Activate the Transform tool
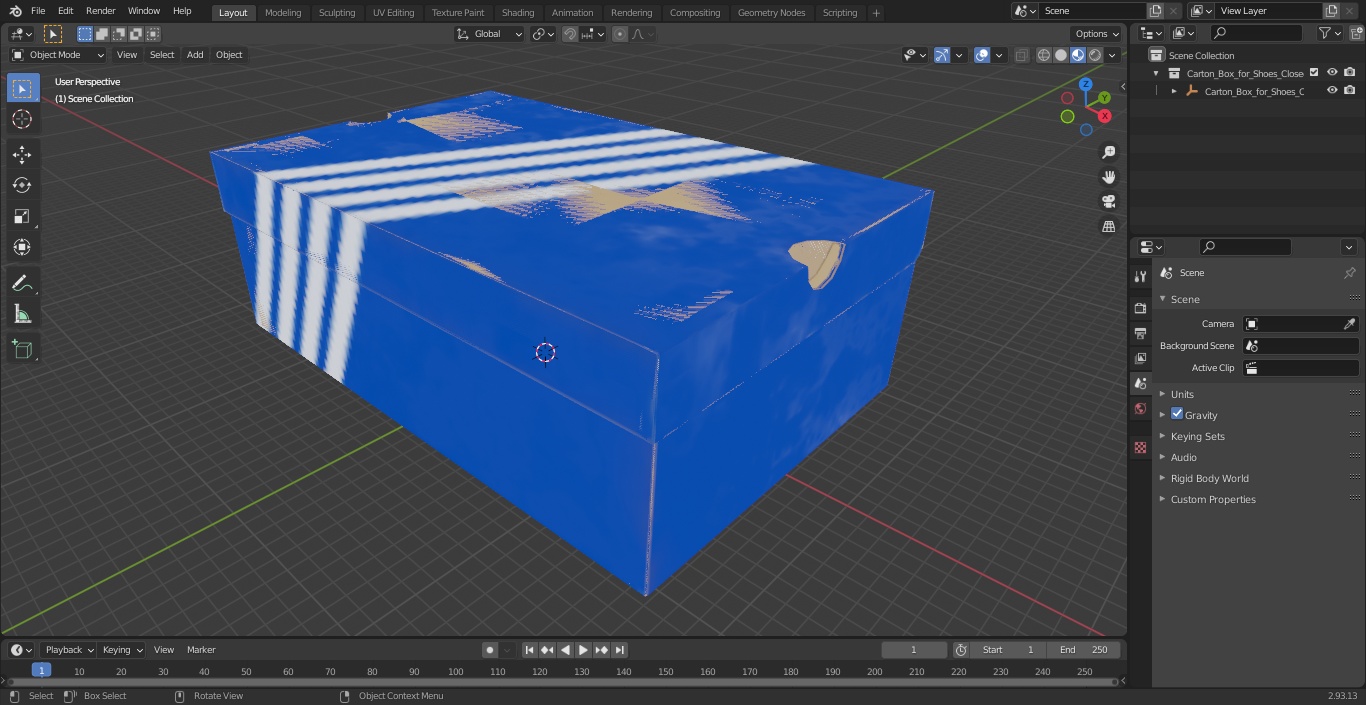The image size is (1366, 705). [x=22, y=247]
